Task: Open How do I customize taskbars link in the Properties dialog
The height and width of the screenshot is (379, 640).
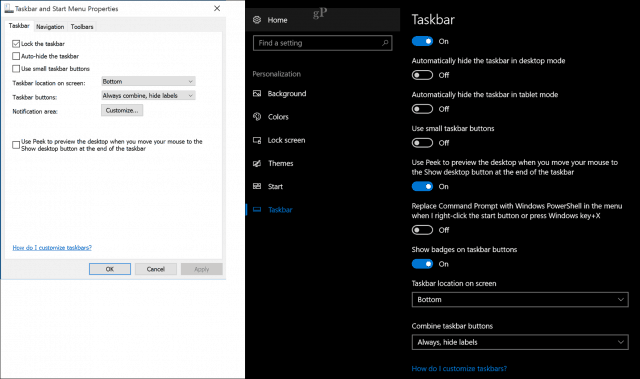Action: click(x=52, y=248)
